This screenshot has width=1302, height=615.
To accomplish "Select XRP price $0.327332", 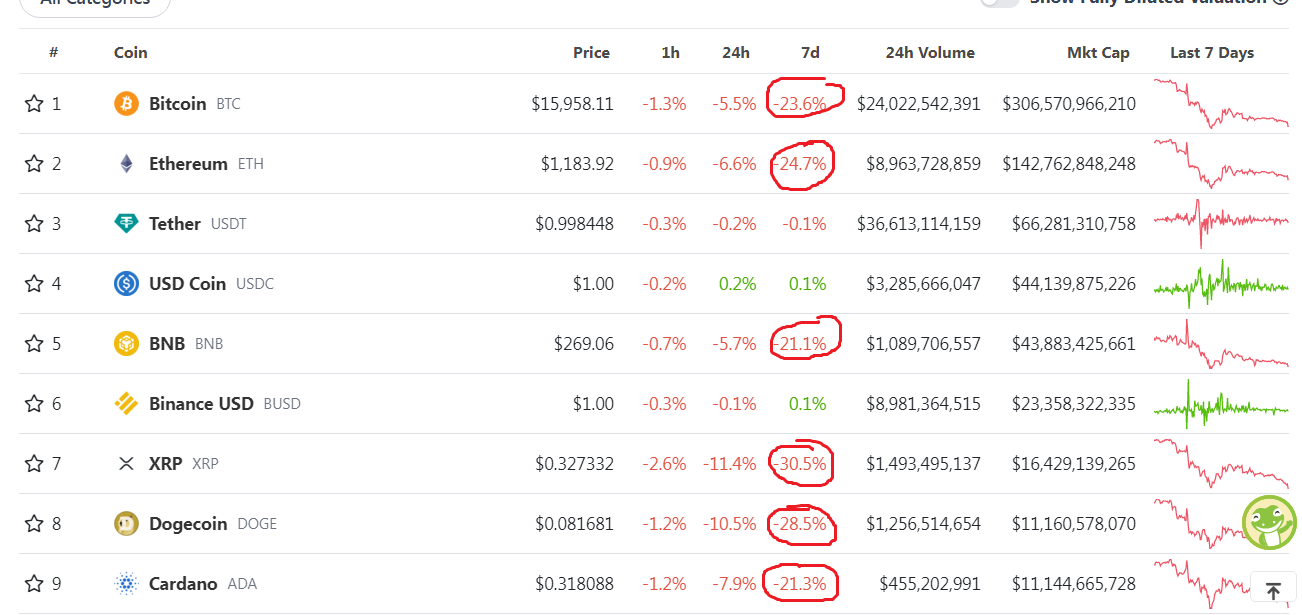I will coord(575,464).
